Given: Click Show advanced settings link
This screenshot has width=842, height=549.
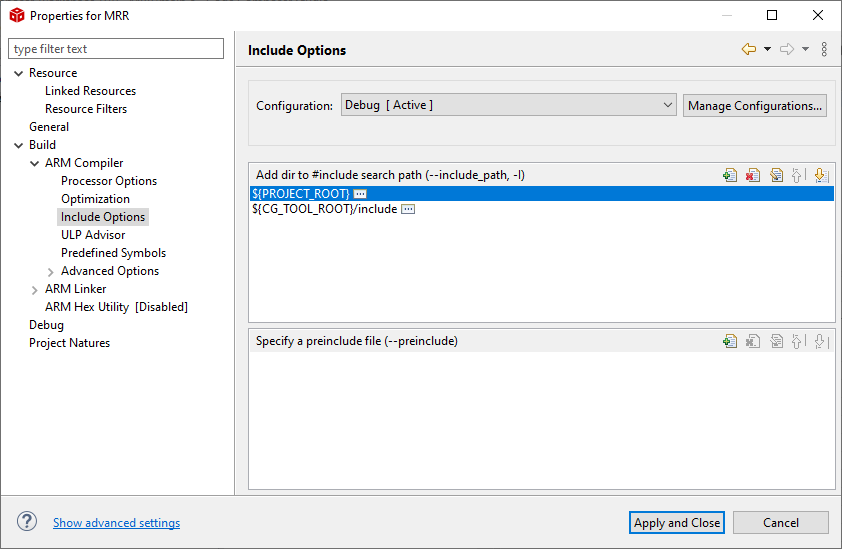Looking at the screenshot, I should click(117, 523).
